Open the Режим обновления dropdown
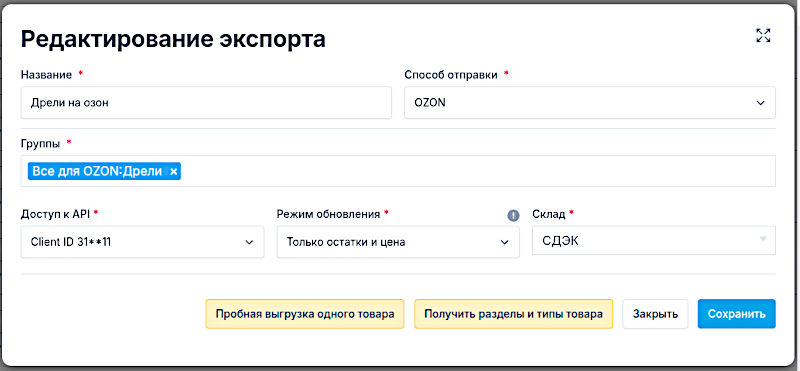This screenshot has width=800, height=371. pyautogui.click(x=398, y=242)
